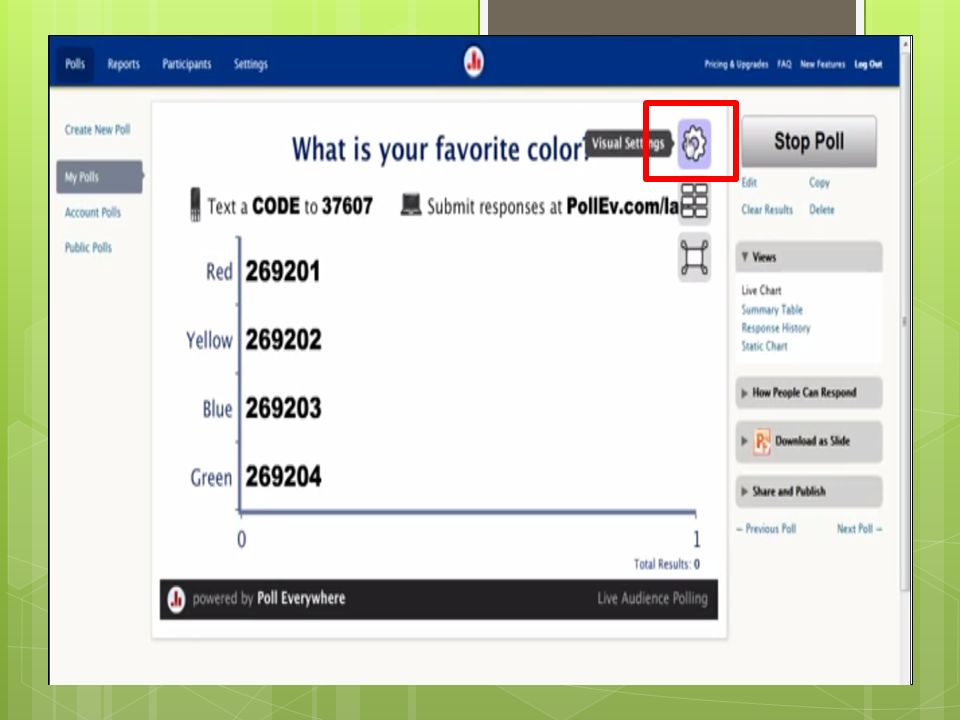This screenshot has height=720, width=960.
Task: Click the Poll Everywhere logo in chart footer
Action: [176, 599]
